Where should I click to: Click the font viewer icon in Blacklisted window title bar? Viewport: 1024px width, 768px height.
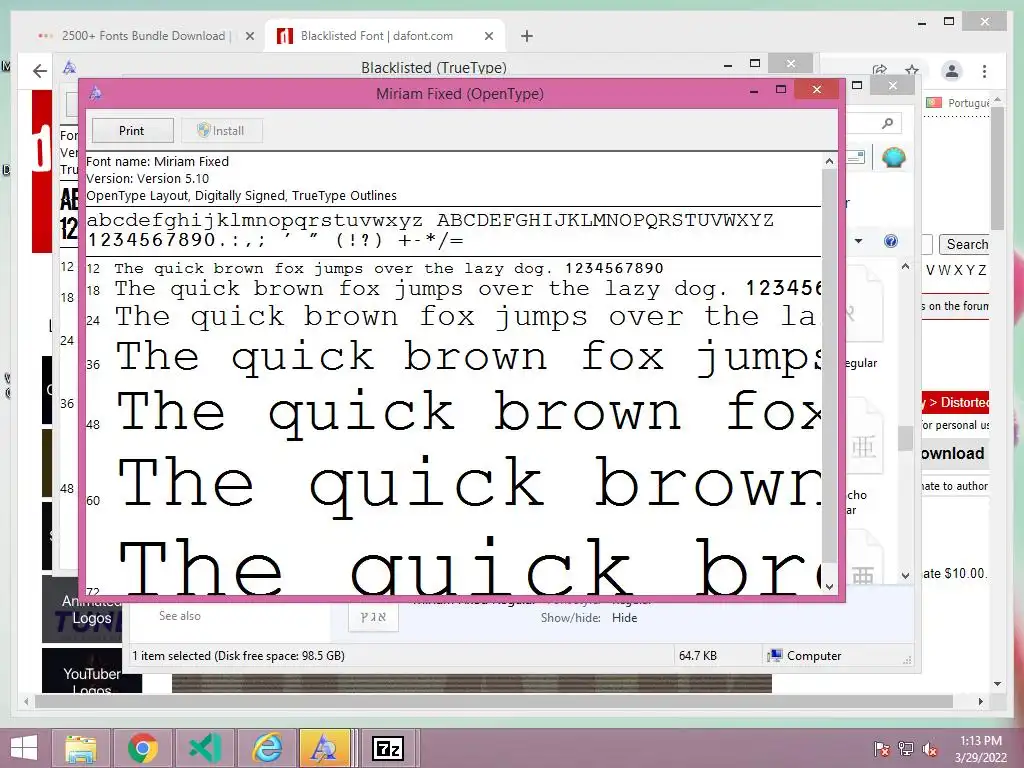(69, 67)
